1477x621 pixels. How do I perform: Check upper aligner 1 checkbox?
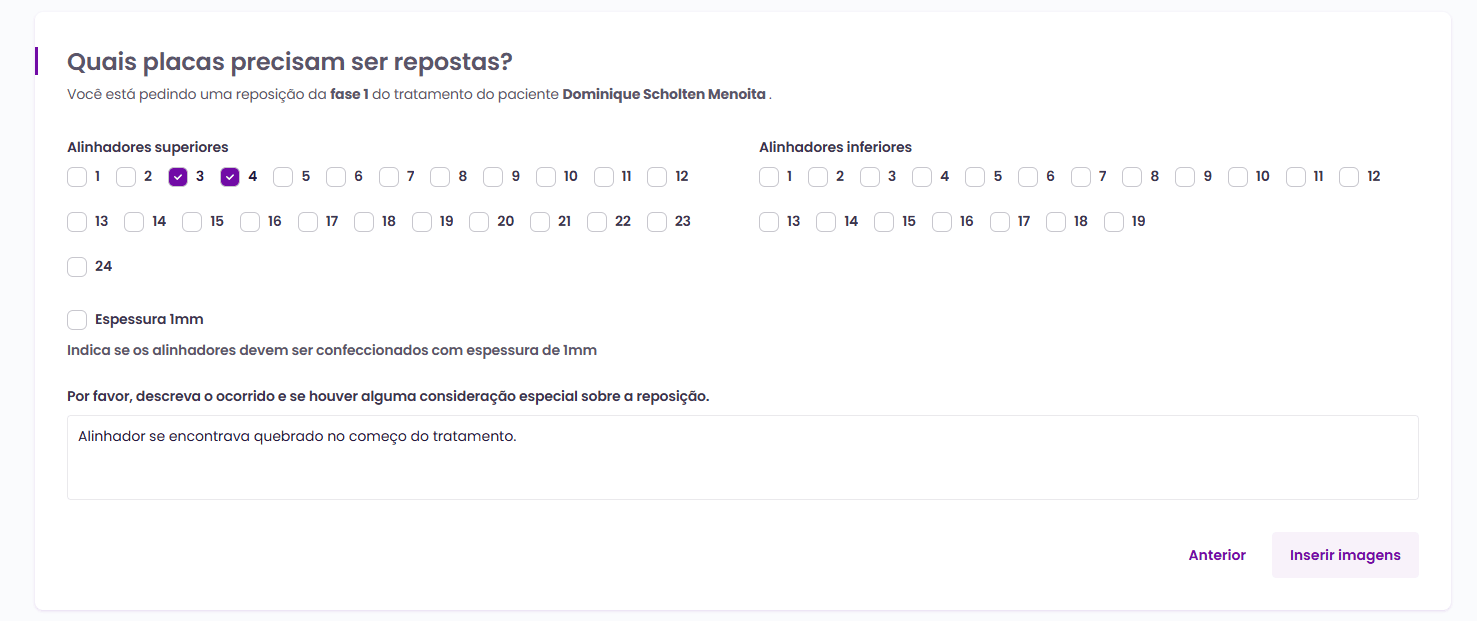[x=77, y=177]
